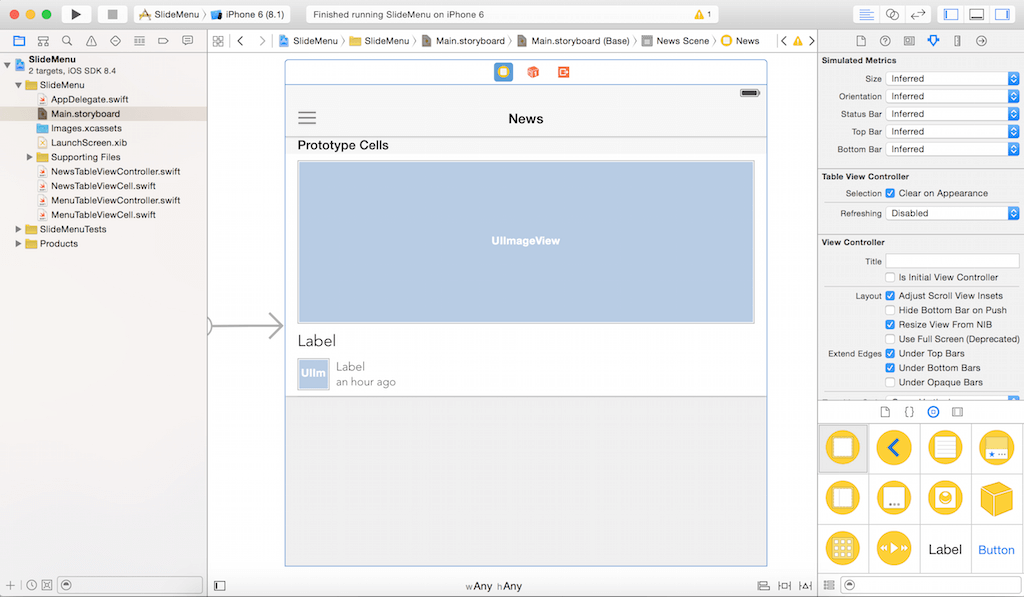Toggle Hide Bottom Bar on Push
Screen dimensions: 1024x597
(890, 310)
